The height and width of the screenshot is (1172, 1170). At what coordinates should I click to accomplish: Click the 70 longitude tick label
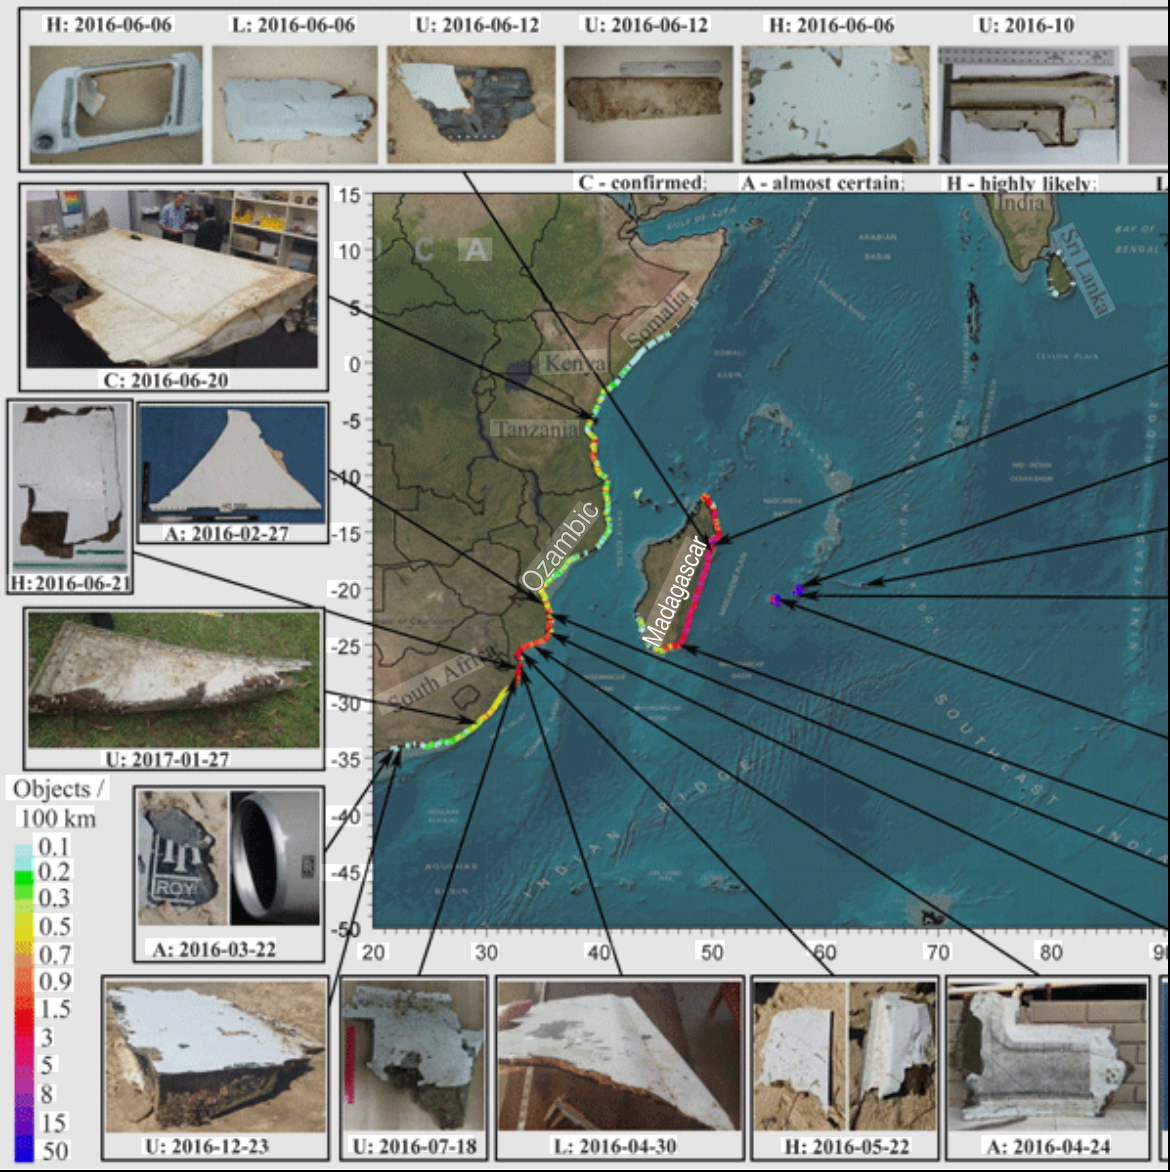(x=937, y=952)
